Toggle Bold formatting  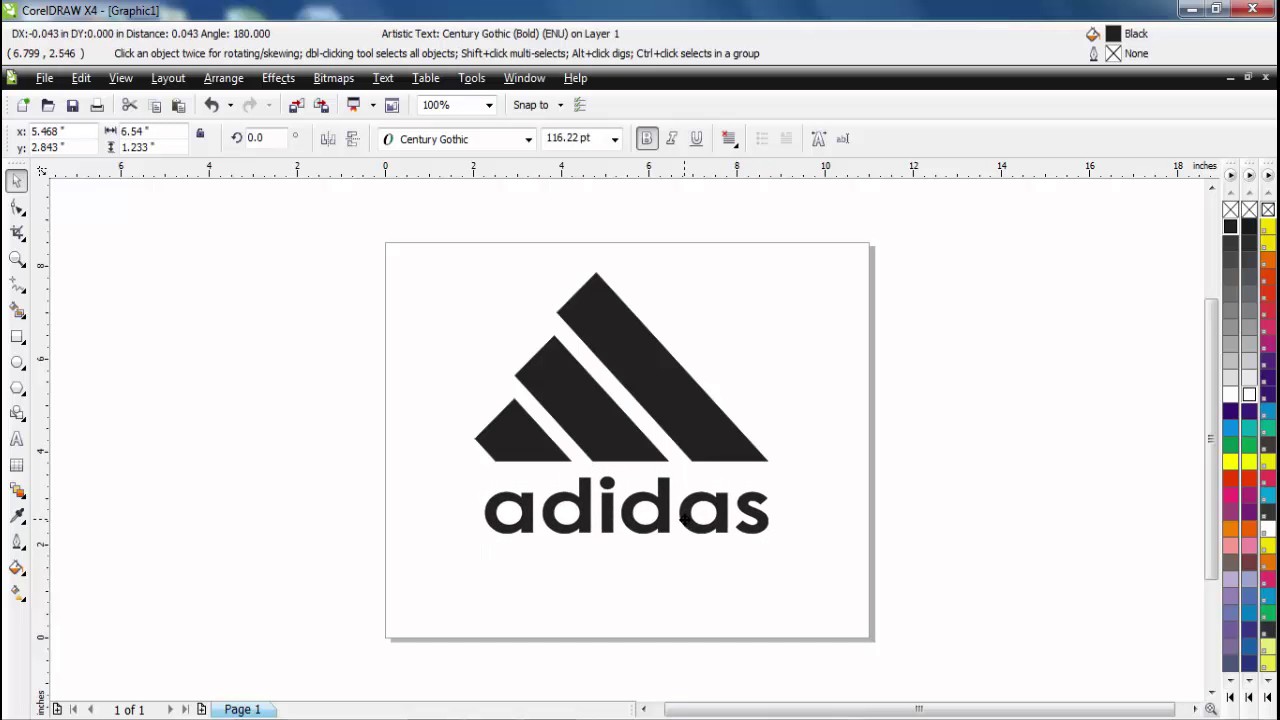(647, 139)
